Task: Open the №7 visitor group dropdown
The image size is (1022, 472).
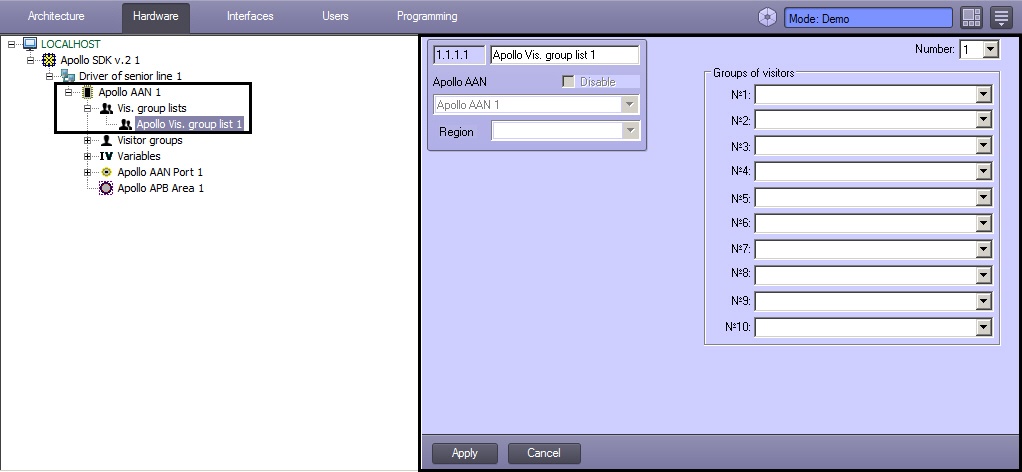Action: tap(984, 249)
